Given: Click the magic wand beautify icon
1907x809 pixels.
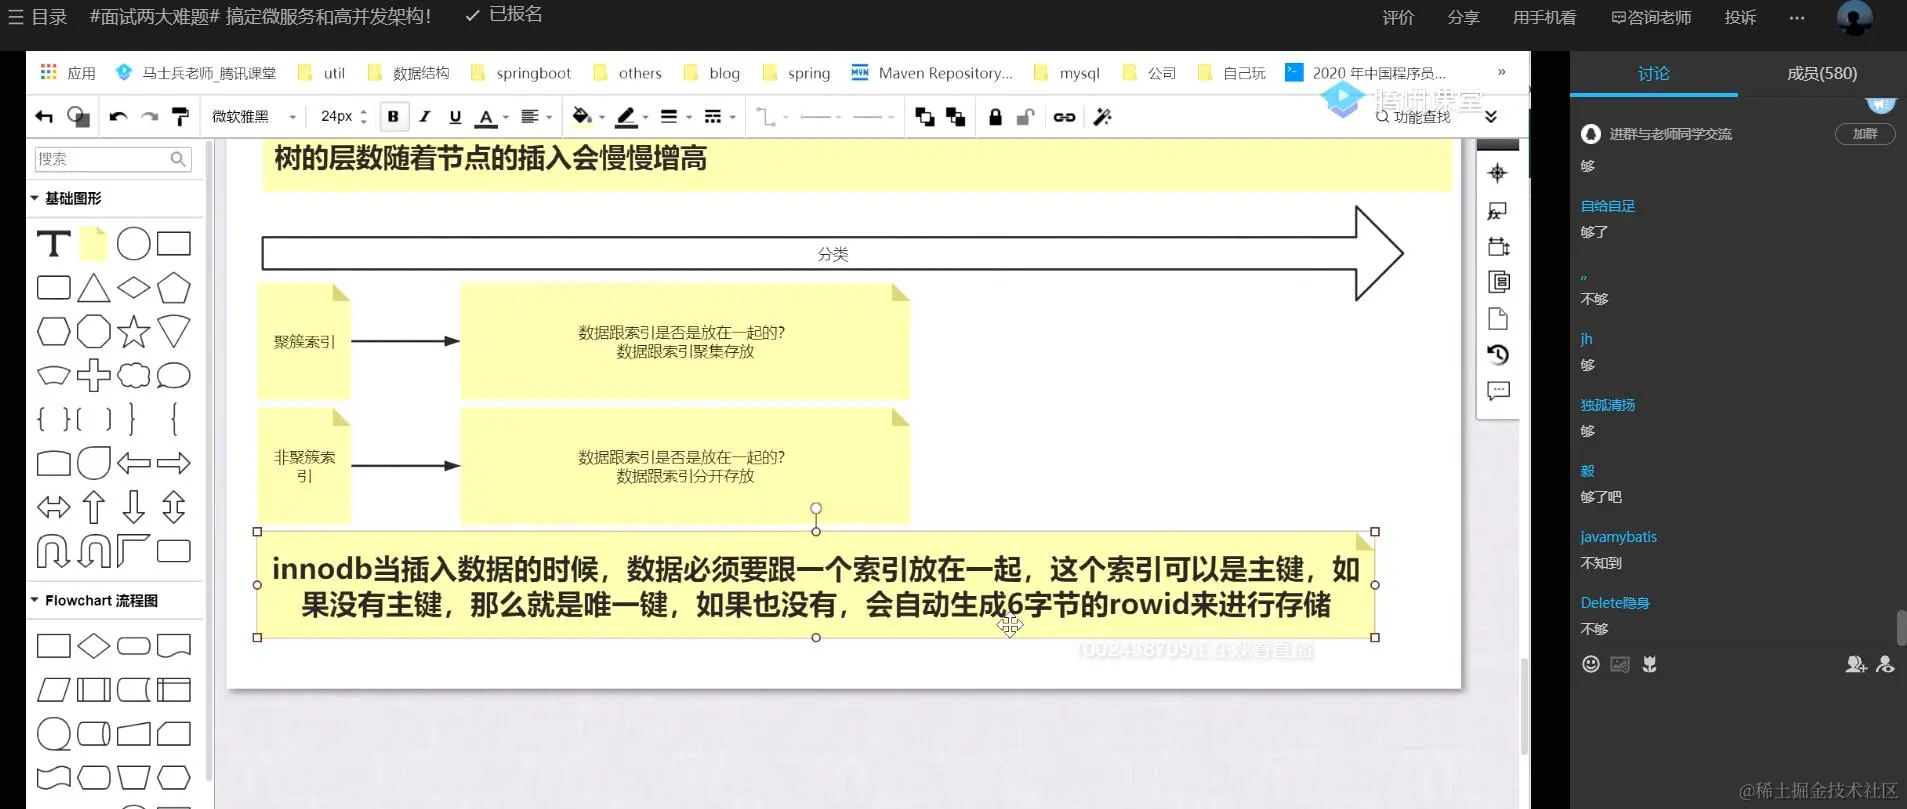Looking at the screenshot, I should (1102, 117).
